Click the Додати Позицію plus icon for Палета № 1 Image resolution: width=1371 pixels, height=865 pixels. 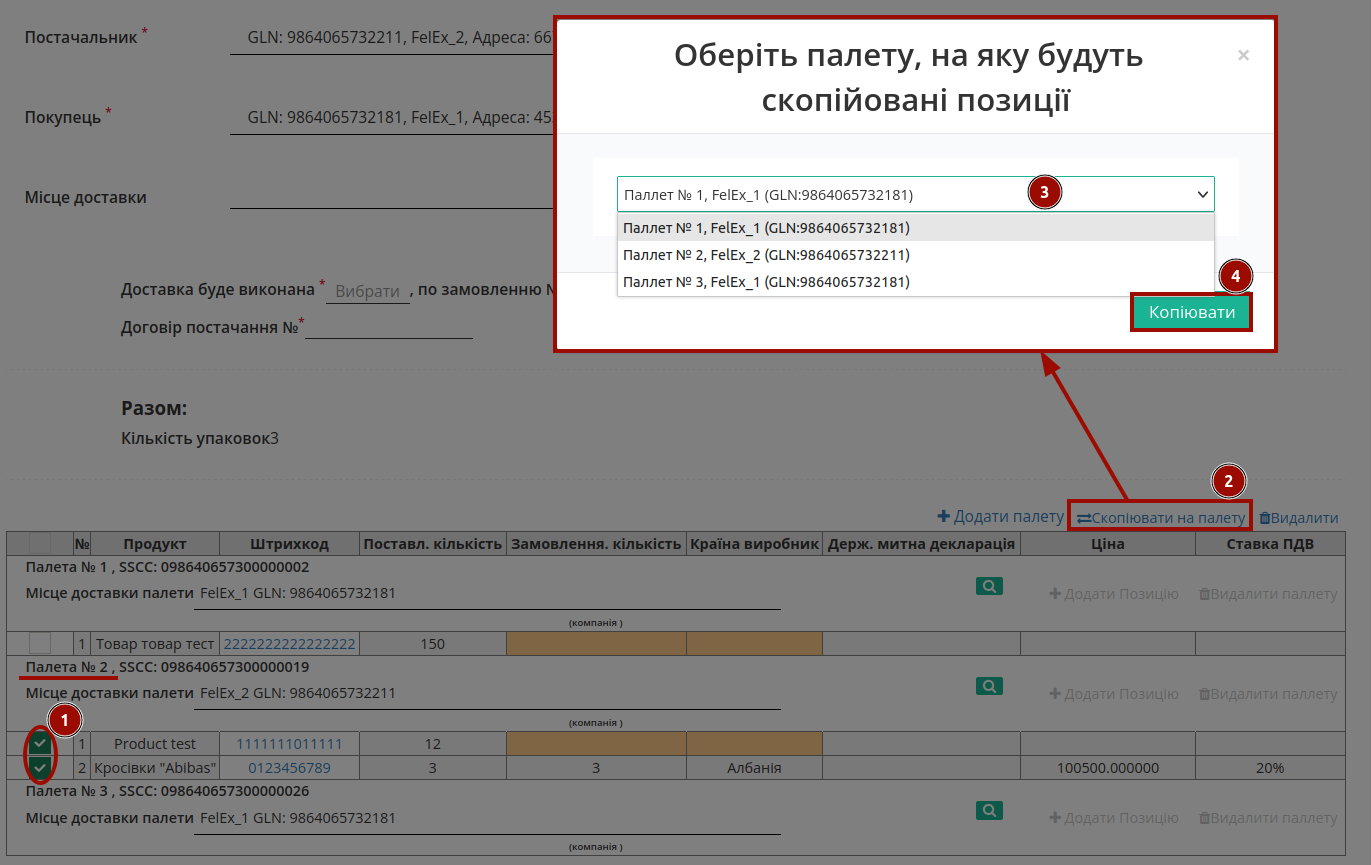(x=1055, y=594)
